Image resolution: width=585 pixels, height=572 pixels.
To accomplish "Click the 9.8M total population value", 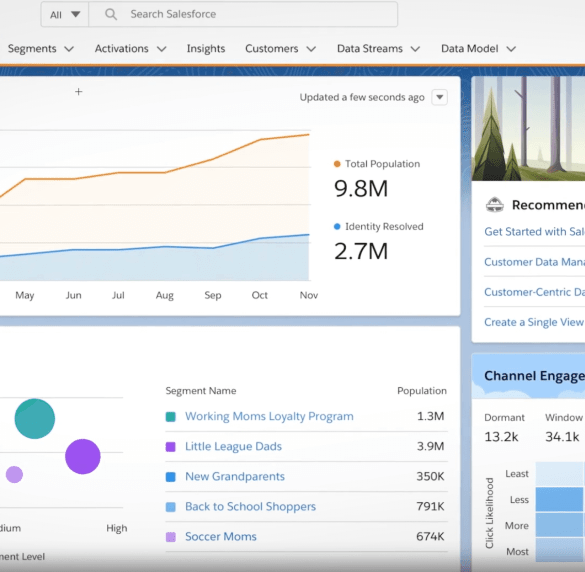I will [x=361, y=189].
